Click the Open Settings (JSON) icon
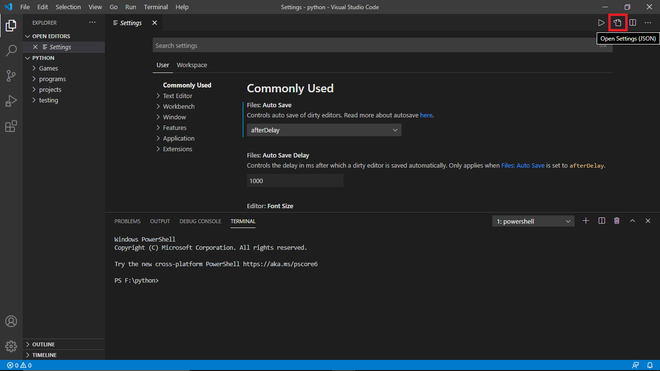The width and height of the screenshot is (660, 371). tap(617, 23)
